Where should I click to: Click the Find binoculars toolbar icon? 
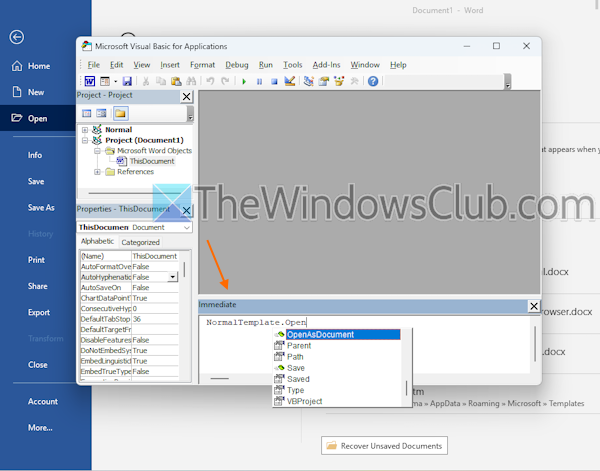tap(191, 81)
